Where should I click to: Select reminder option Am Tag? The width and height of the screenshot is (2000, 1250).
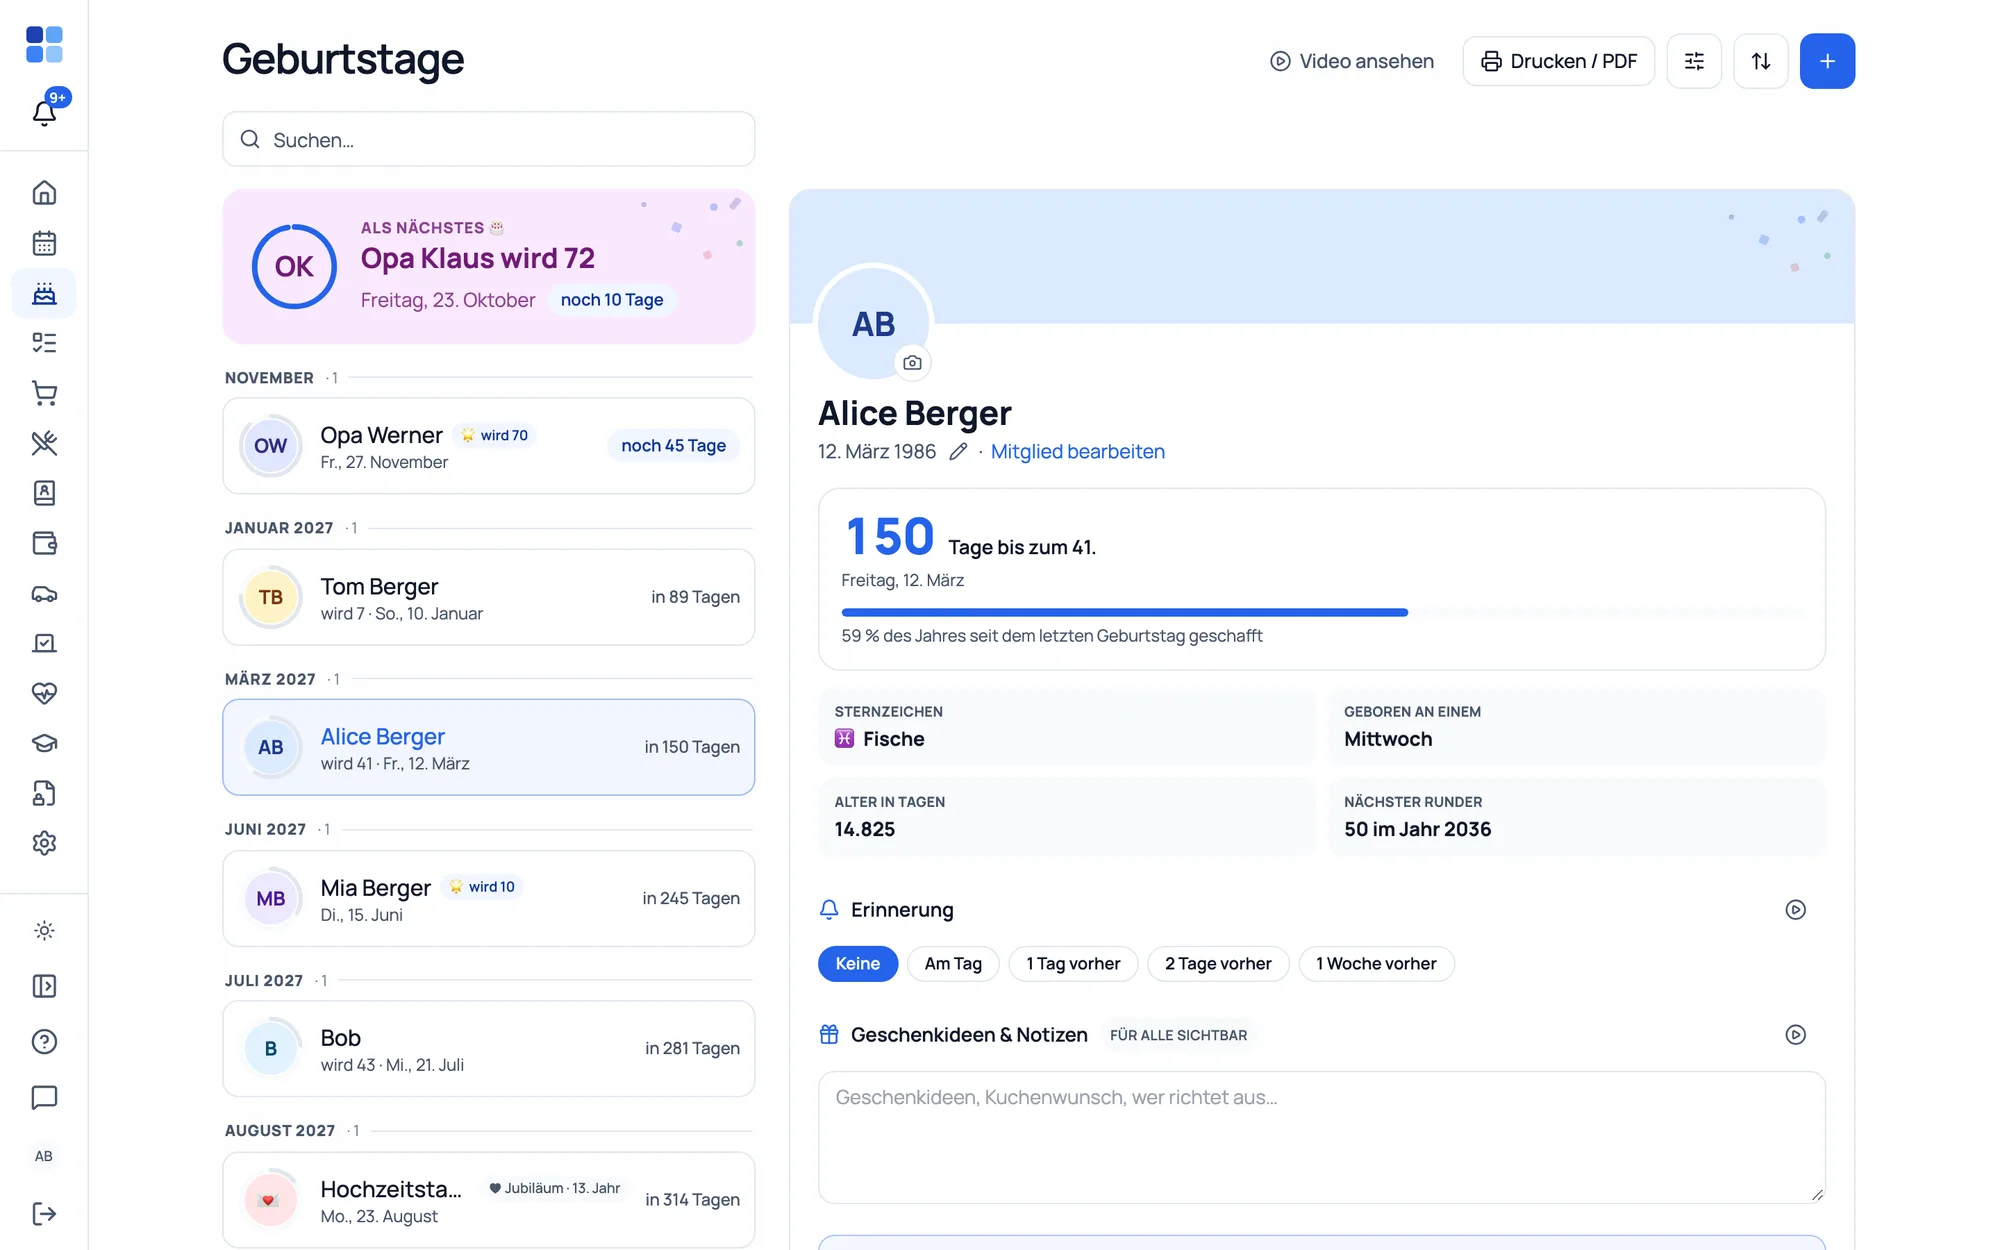point(953,964)
